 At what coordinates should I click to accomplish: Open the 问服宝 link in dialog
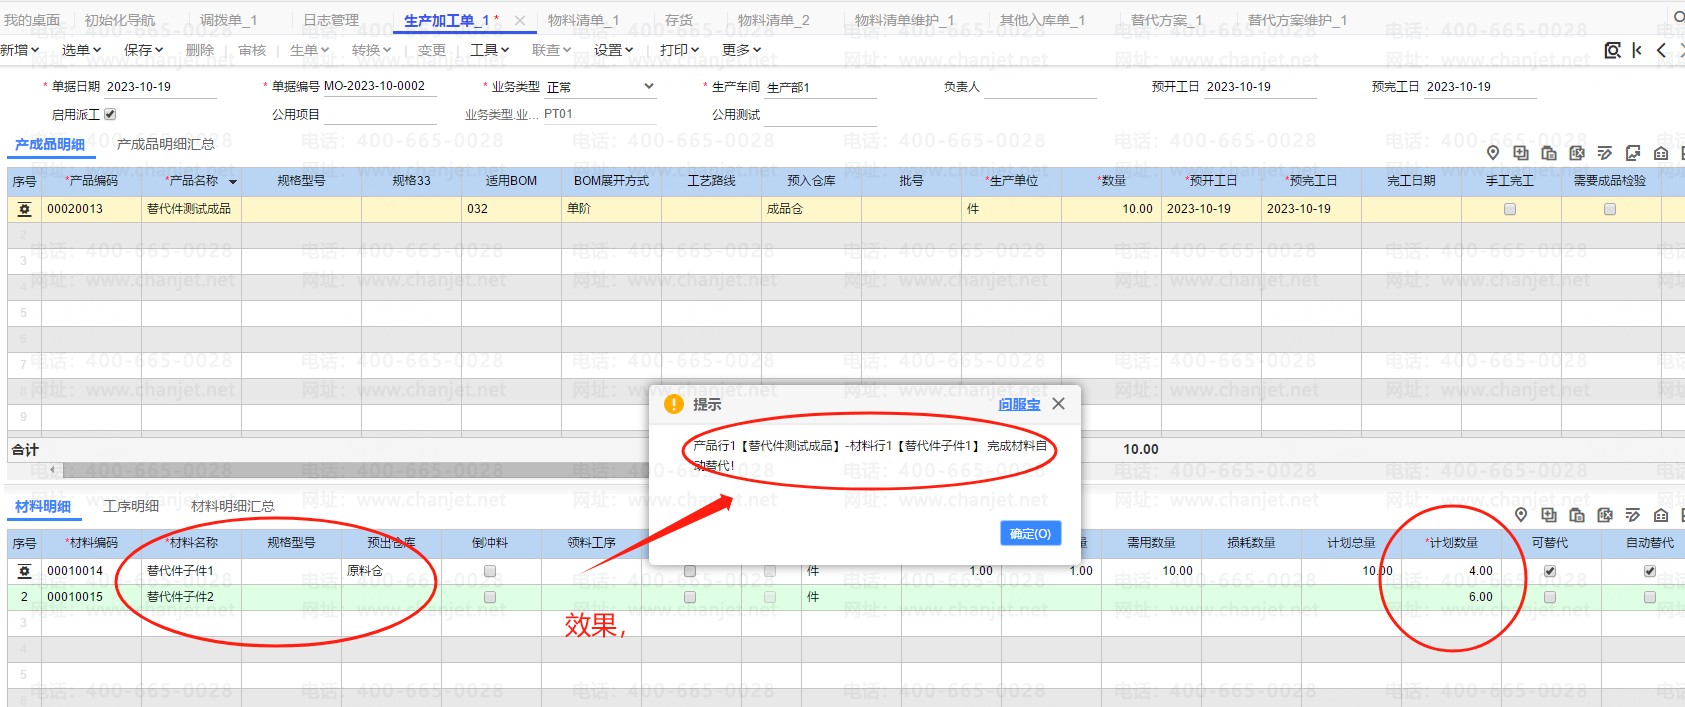[1018, 404]
